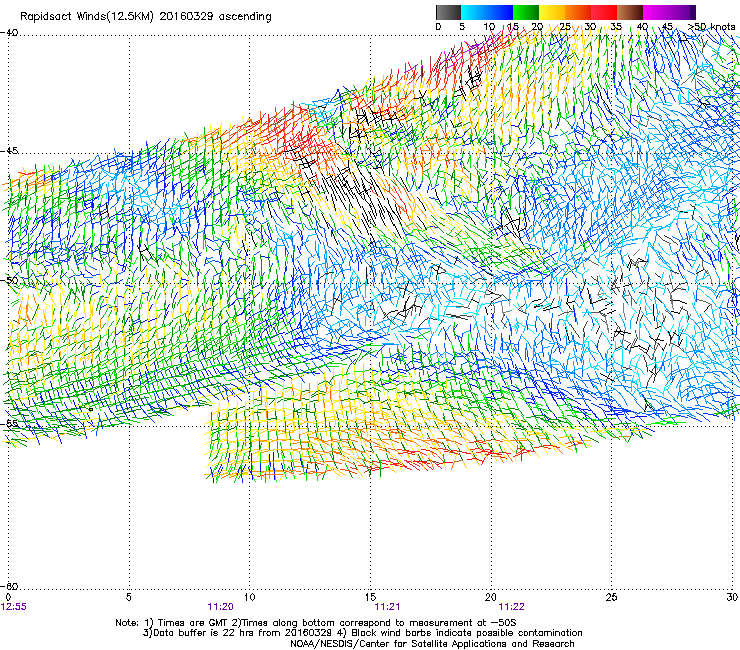Click the purple 12:55 time label
Screen dimensions: 740x650
click(x=14, y=607)
